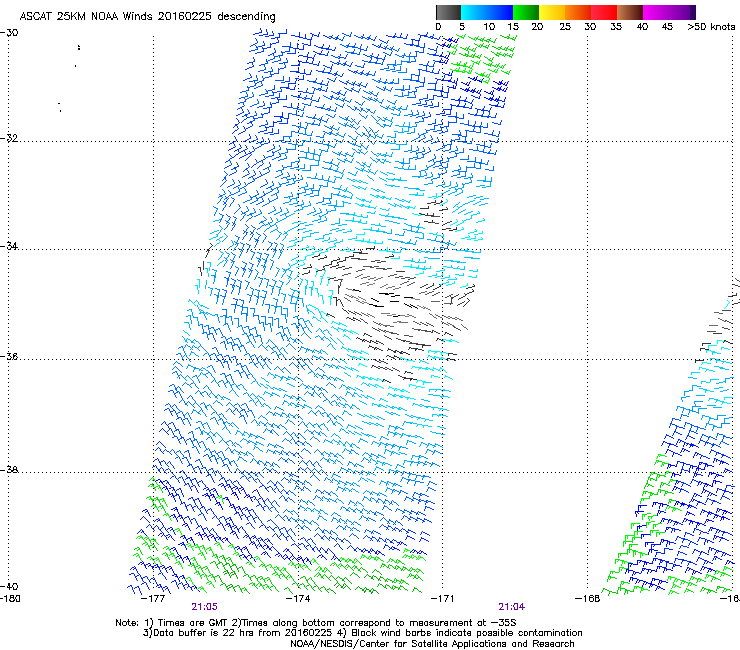Viewport: 740px width, 650px height.
Task: Click the '25' label under color scale
Action: [x=565, y=27]
